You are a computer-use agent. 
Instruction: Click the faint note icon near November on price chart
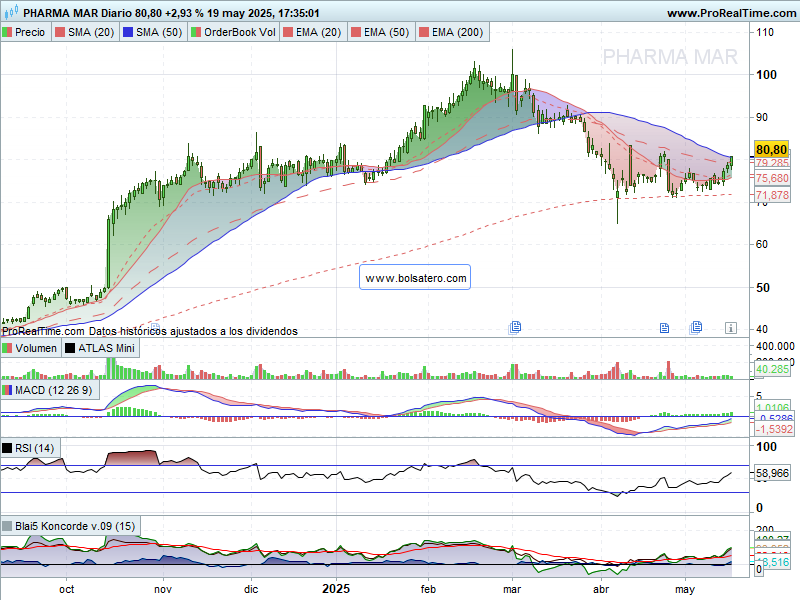(156, 327)
